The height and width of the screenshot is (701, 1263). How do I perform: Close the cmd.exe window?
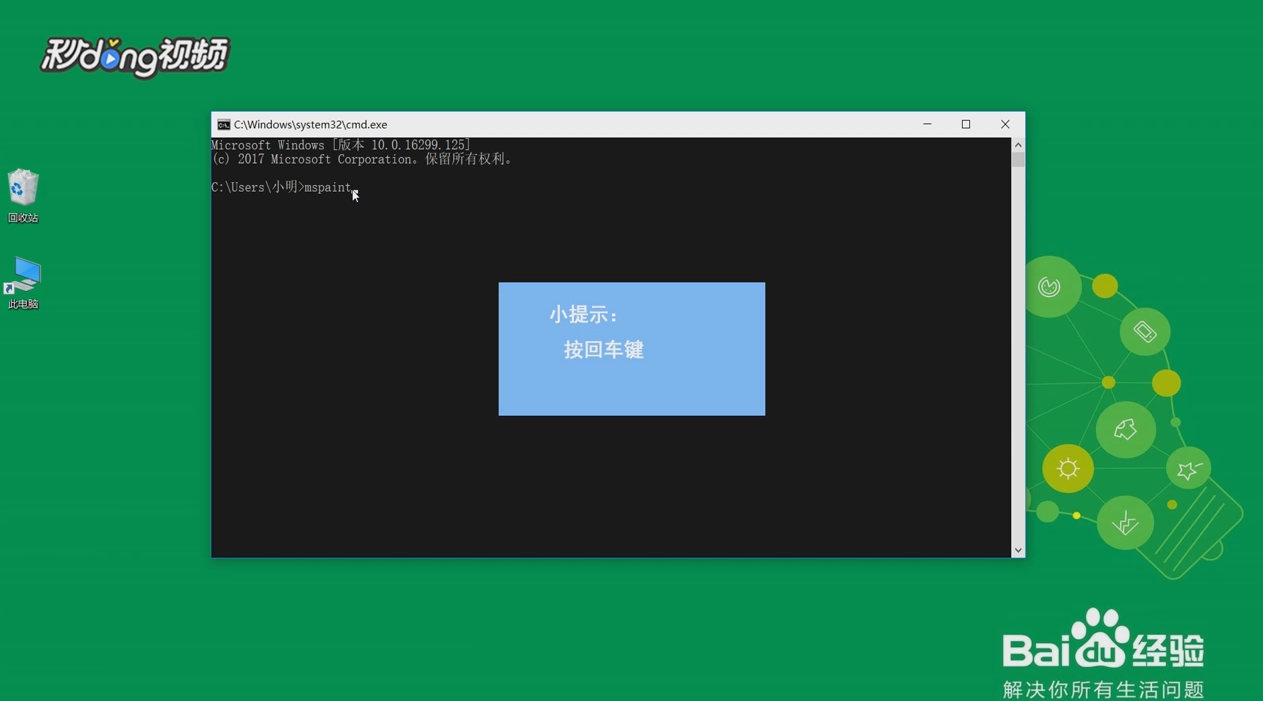[1005, 124]
